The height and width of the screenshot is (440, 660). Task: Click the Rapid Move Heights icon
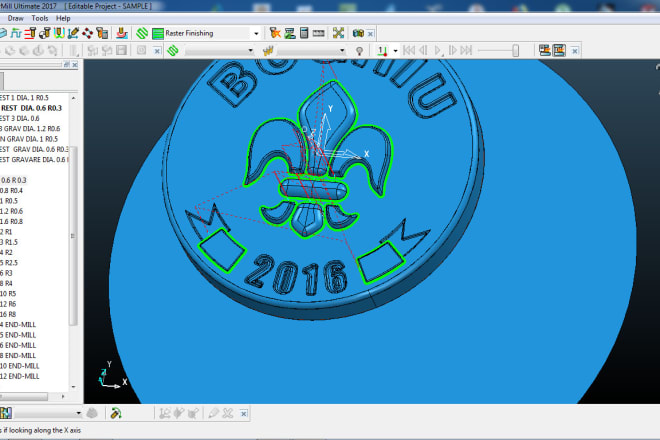tap(16, 33)
